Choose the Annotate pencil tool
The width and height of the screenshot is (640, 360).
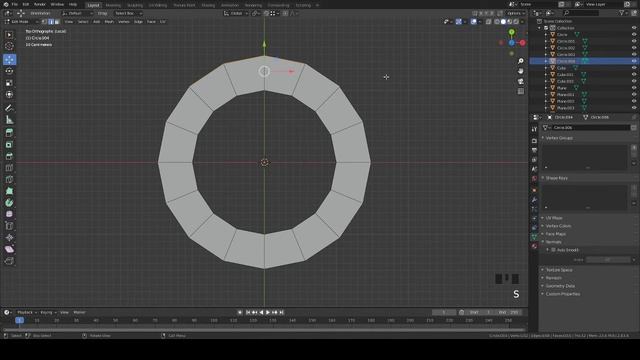pyautogui.click(x=9, y=108)
